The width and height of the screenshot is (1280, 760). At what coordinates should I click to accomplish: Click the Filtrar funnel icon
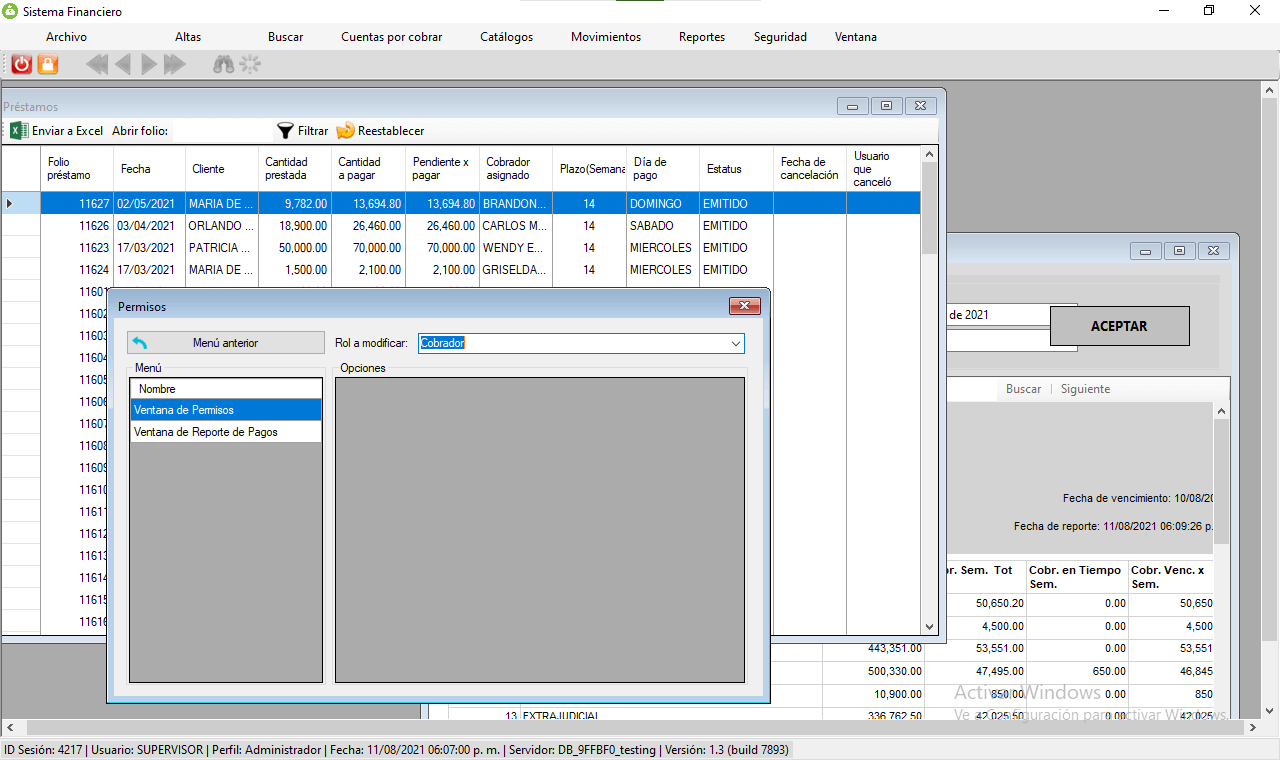point(285,130)
